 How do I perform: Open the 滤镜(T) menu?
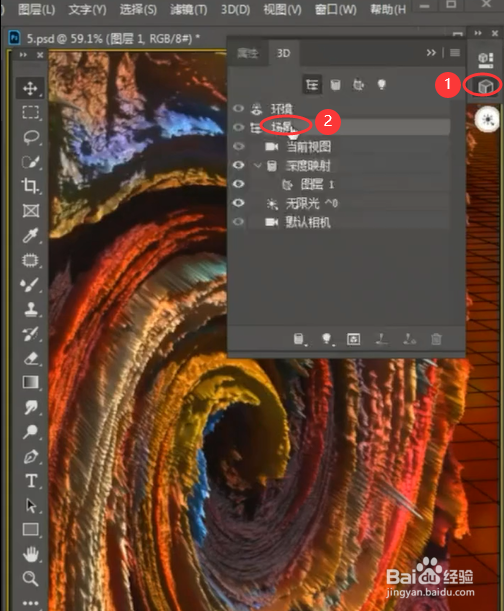(189, 9)
